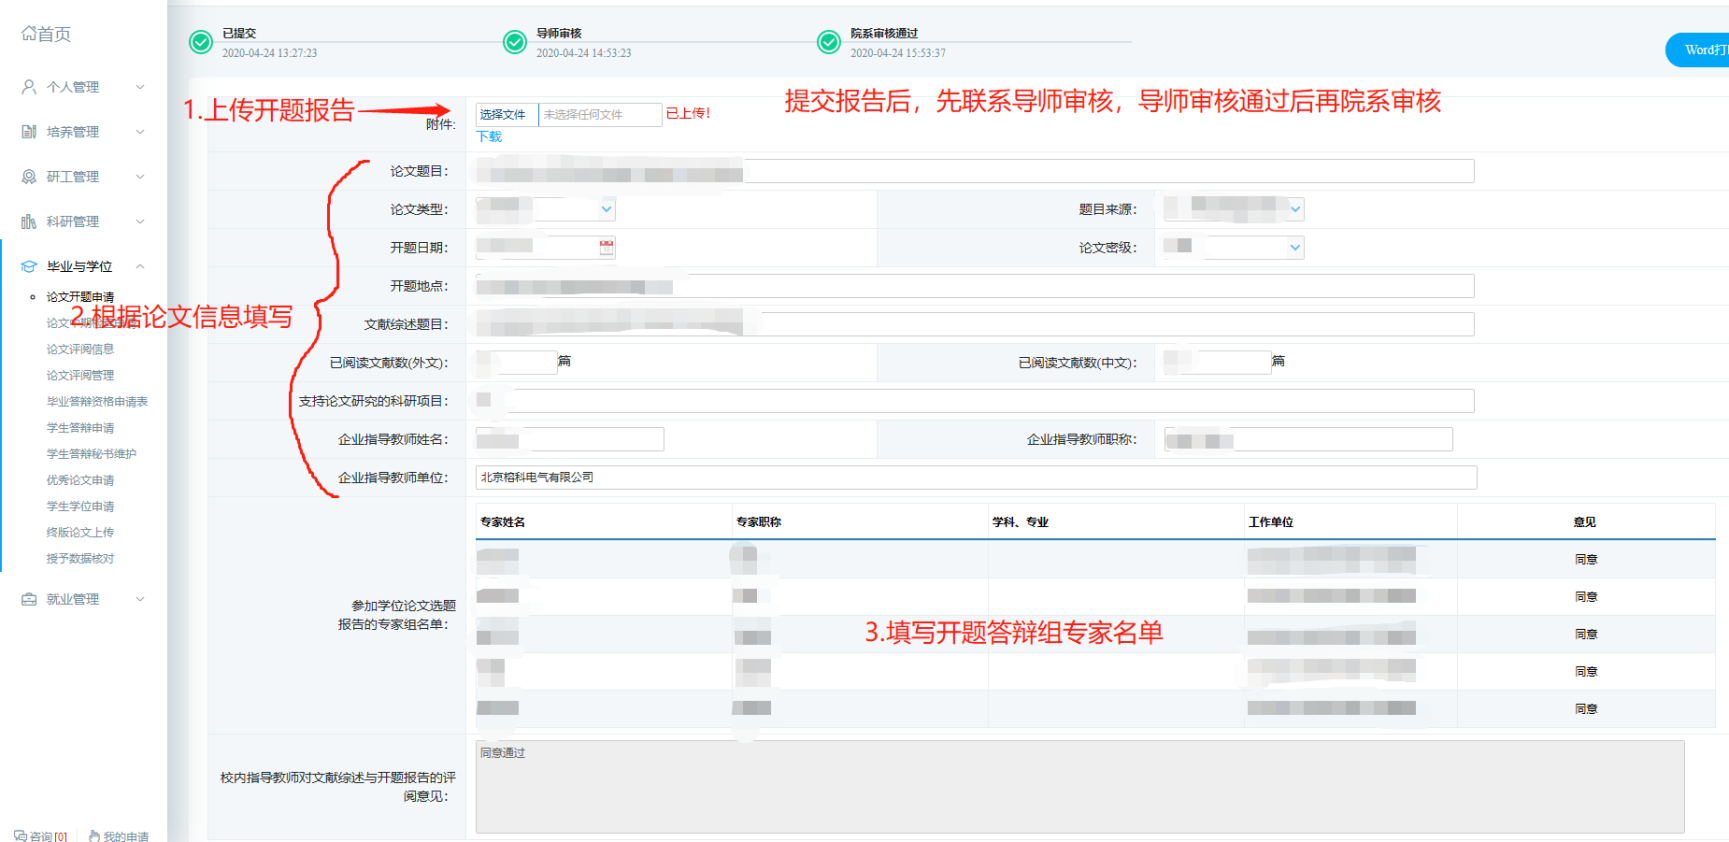The width and height of the screenshot is (1729, 842).
Task: Go to 终版论文上传 menu item
Action: (80, 533)
